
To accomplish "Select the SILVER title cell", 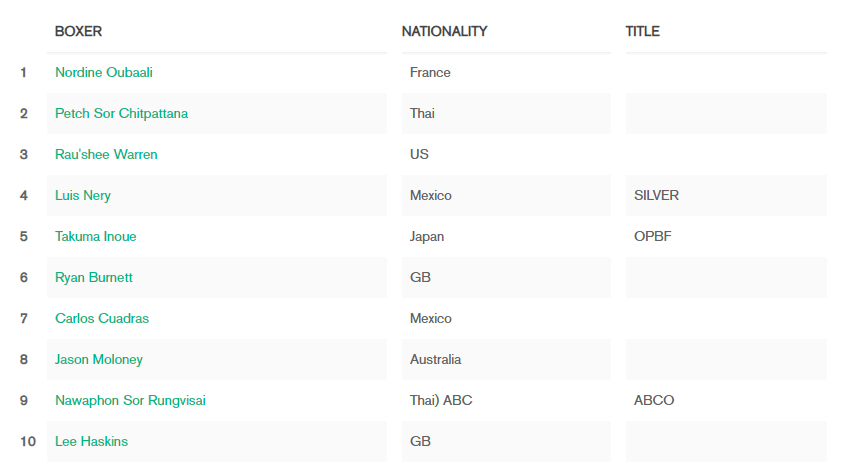I will [x=726, y=195].
